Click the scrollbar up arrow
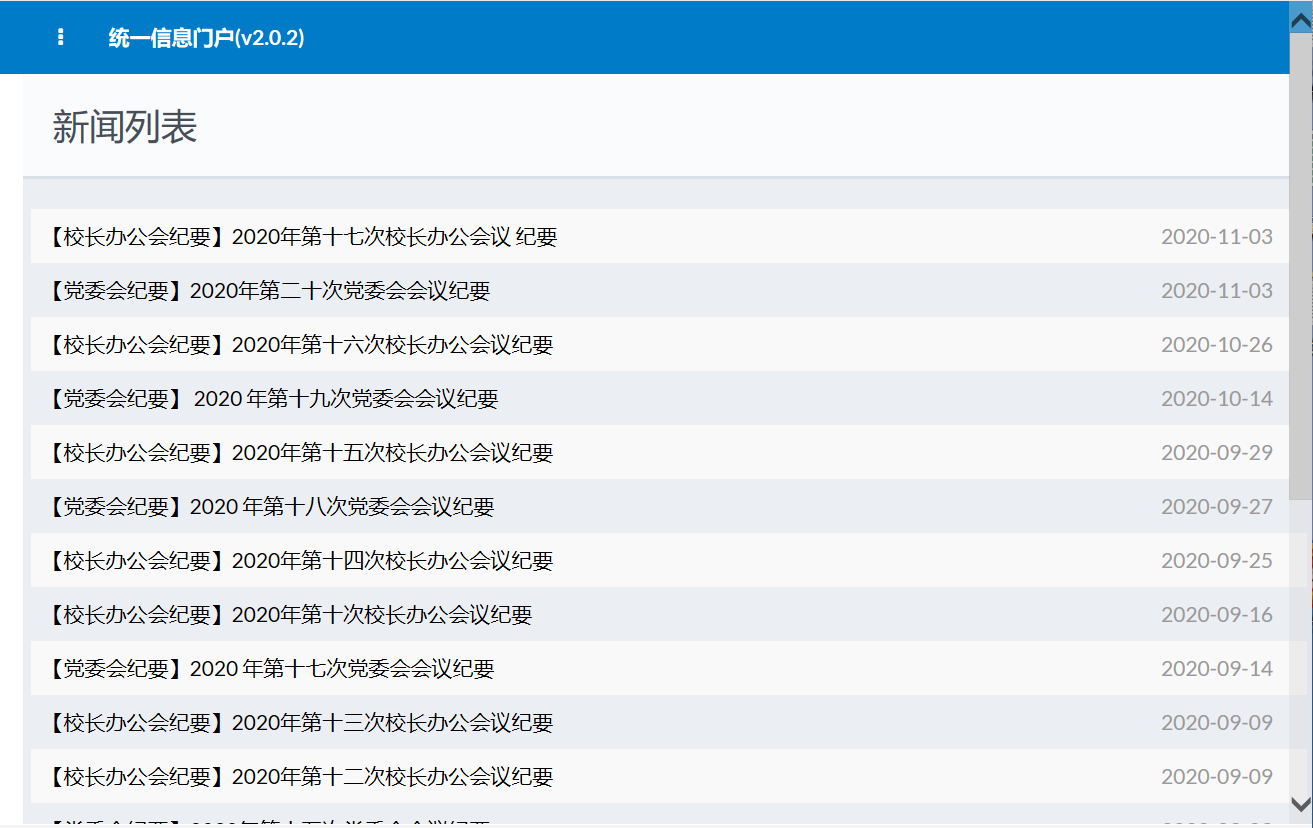This screenshot has height=828, width=1313. (1301, 17)
